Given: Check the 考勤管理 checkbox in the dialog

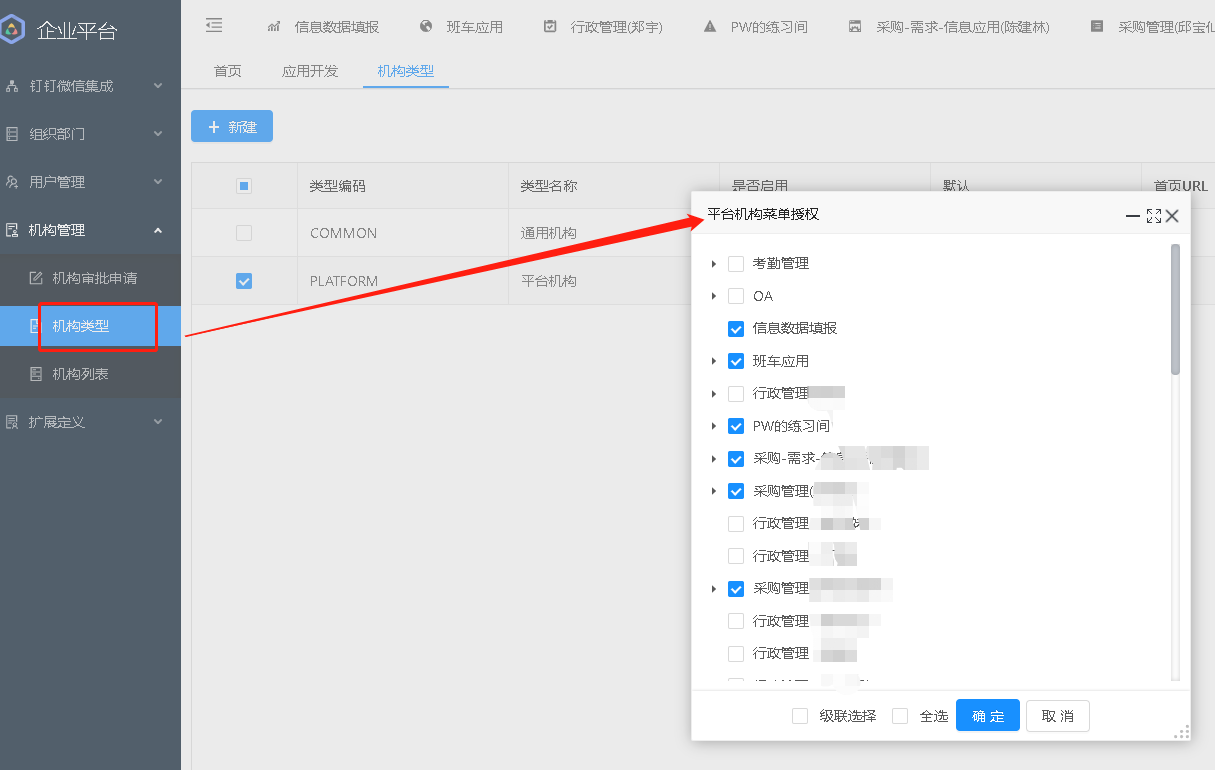Looking at the screenshot, I should 736,263.
